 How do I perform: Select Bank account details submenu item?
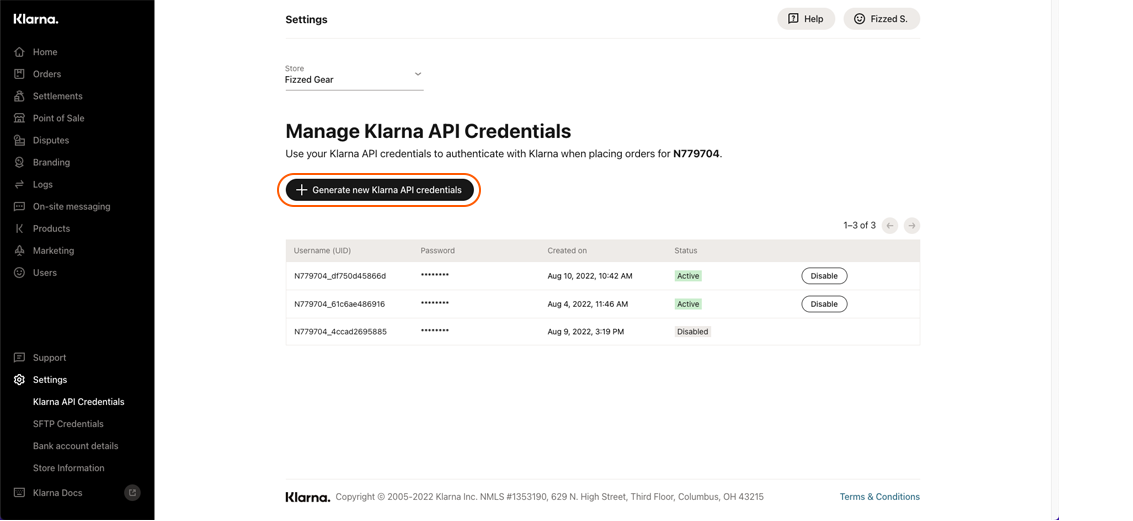[75, 446]
